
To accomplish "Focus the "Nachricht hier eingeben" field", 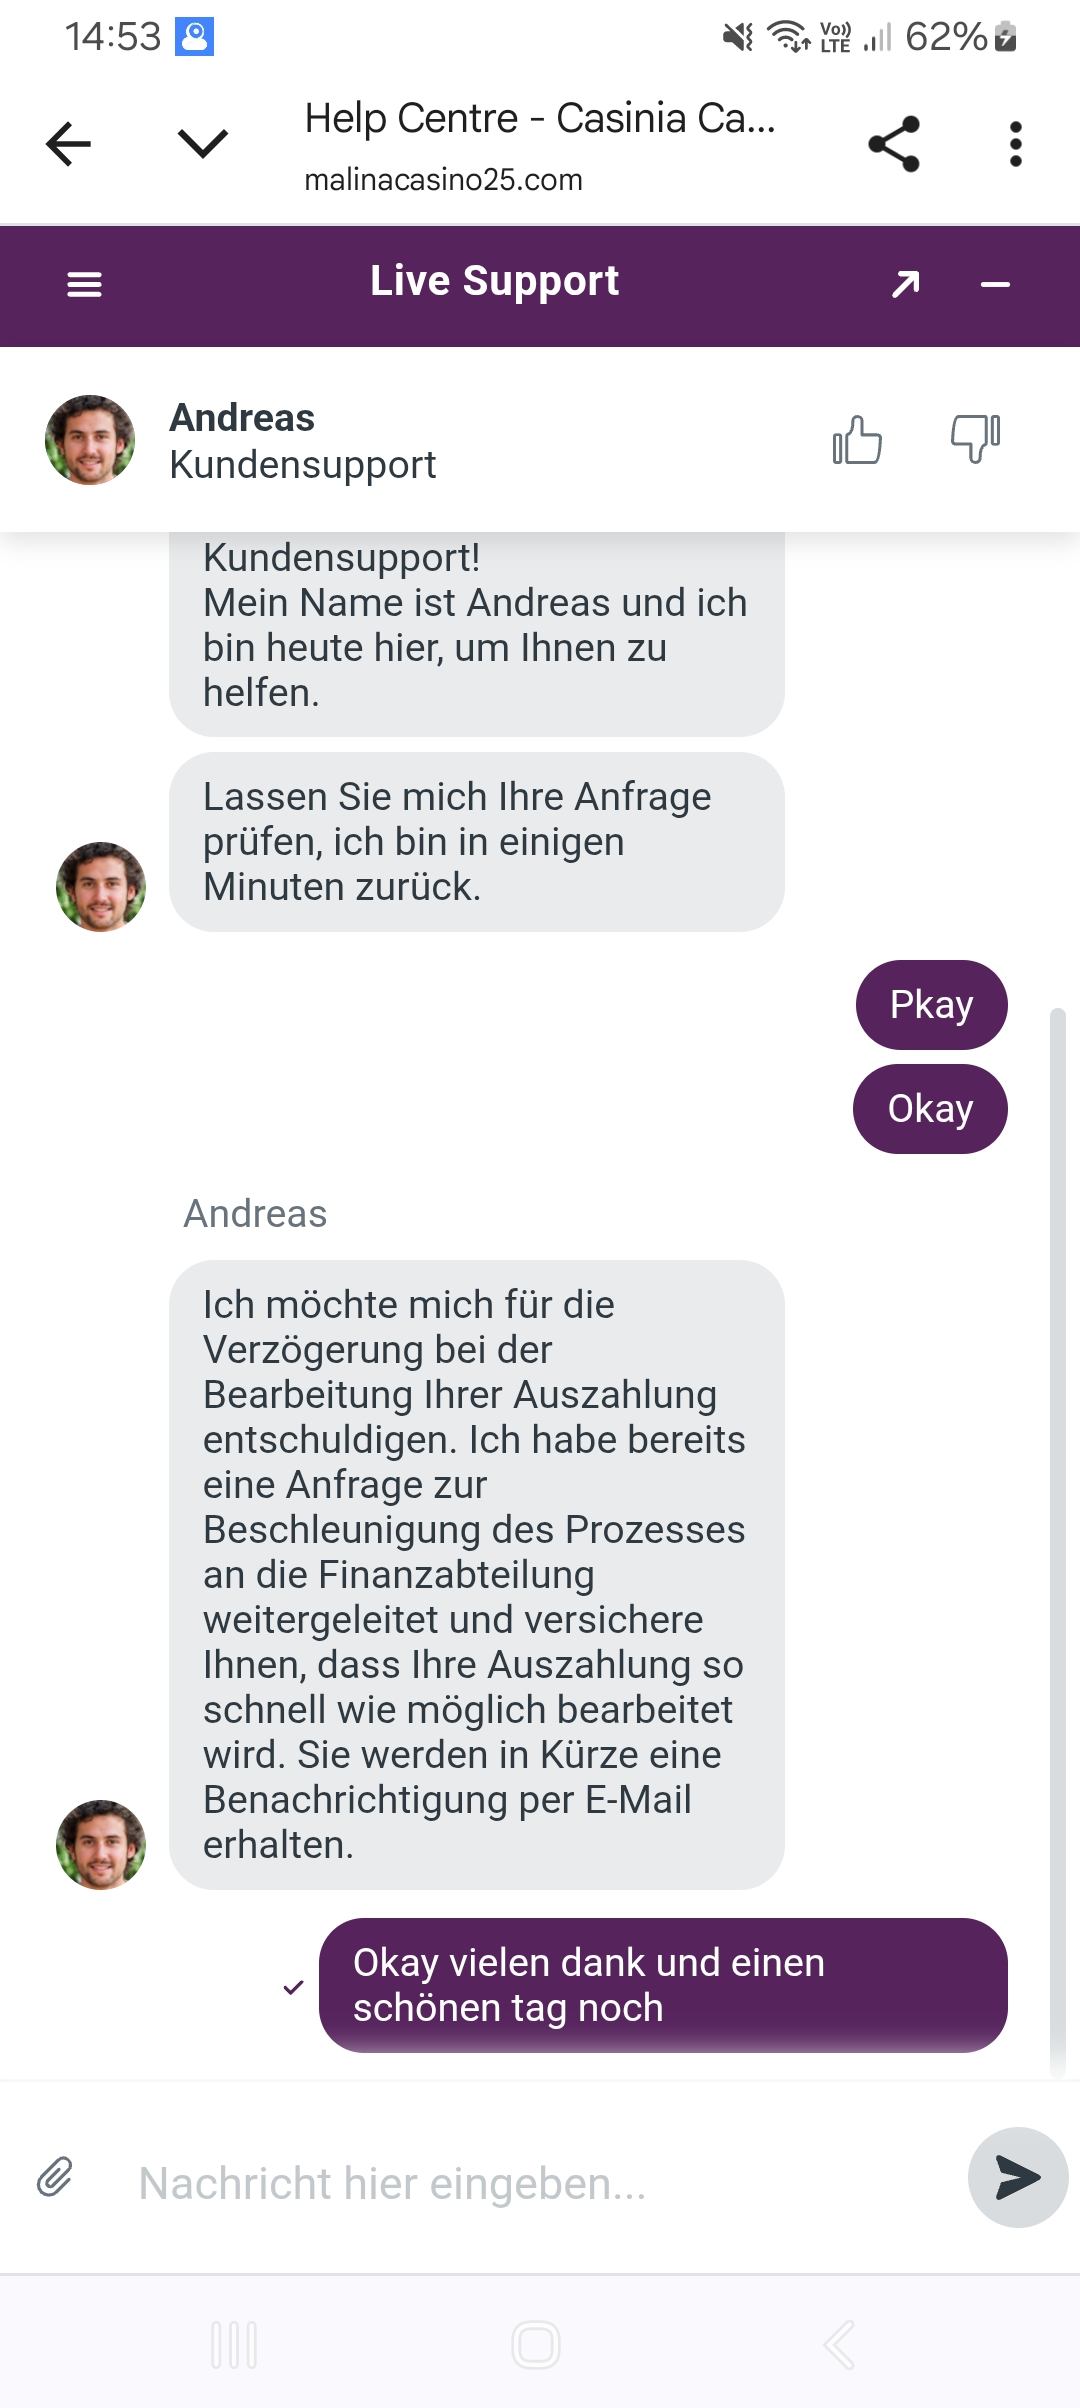I will click(540, 2183).
